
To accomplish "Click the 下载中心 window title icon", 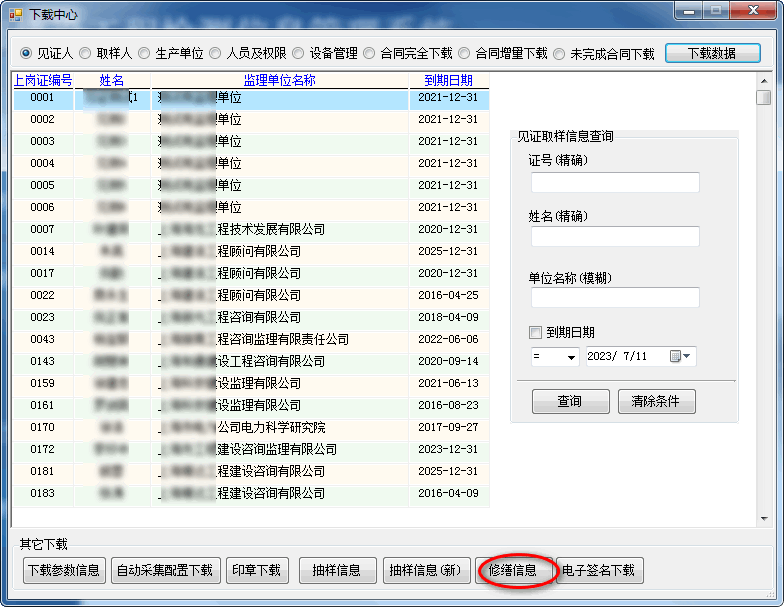I will click(16, 14).
